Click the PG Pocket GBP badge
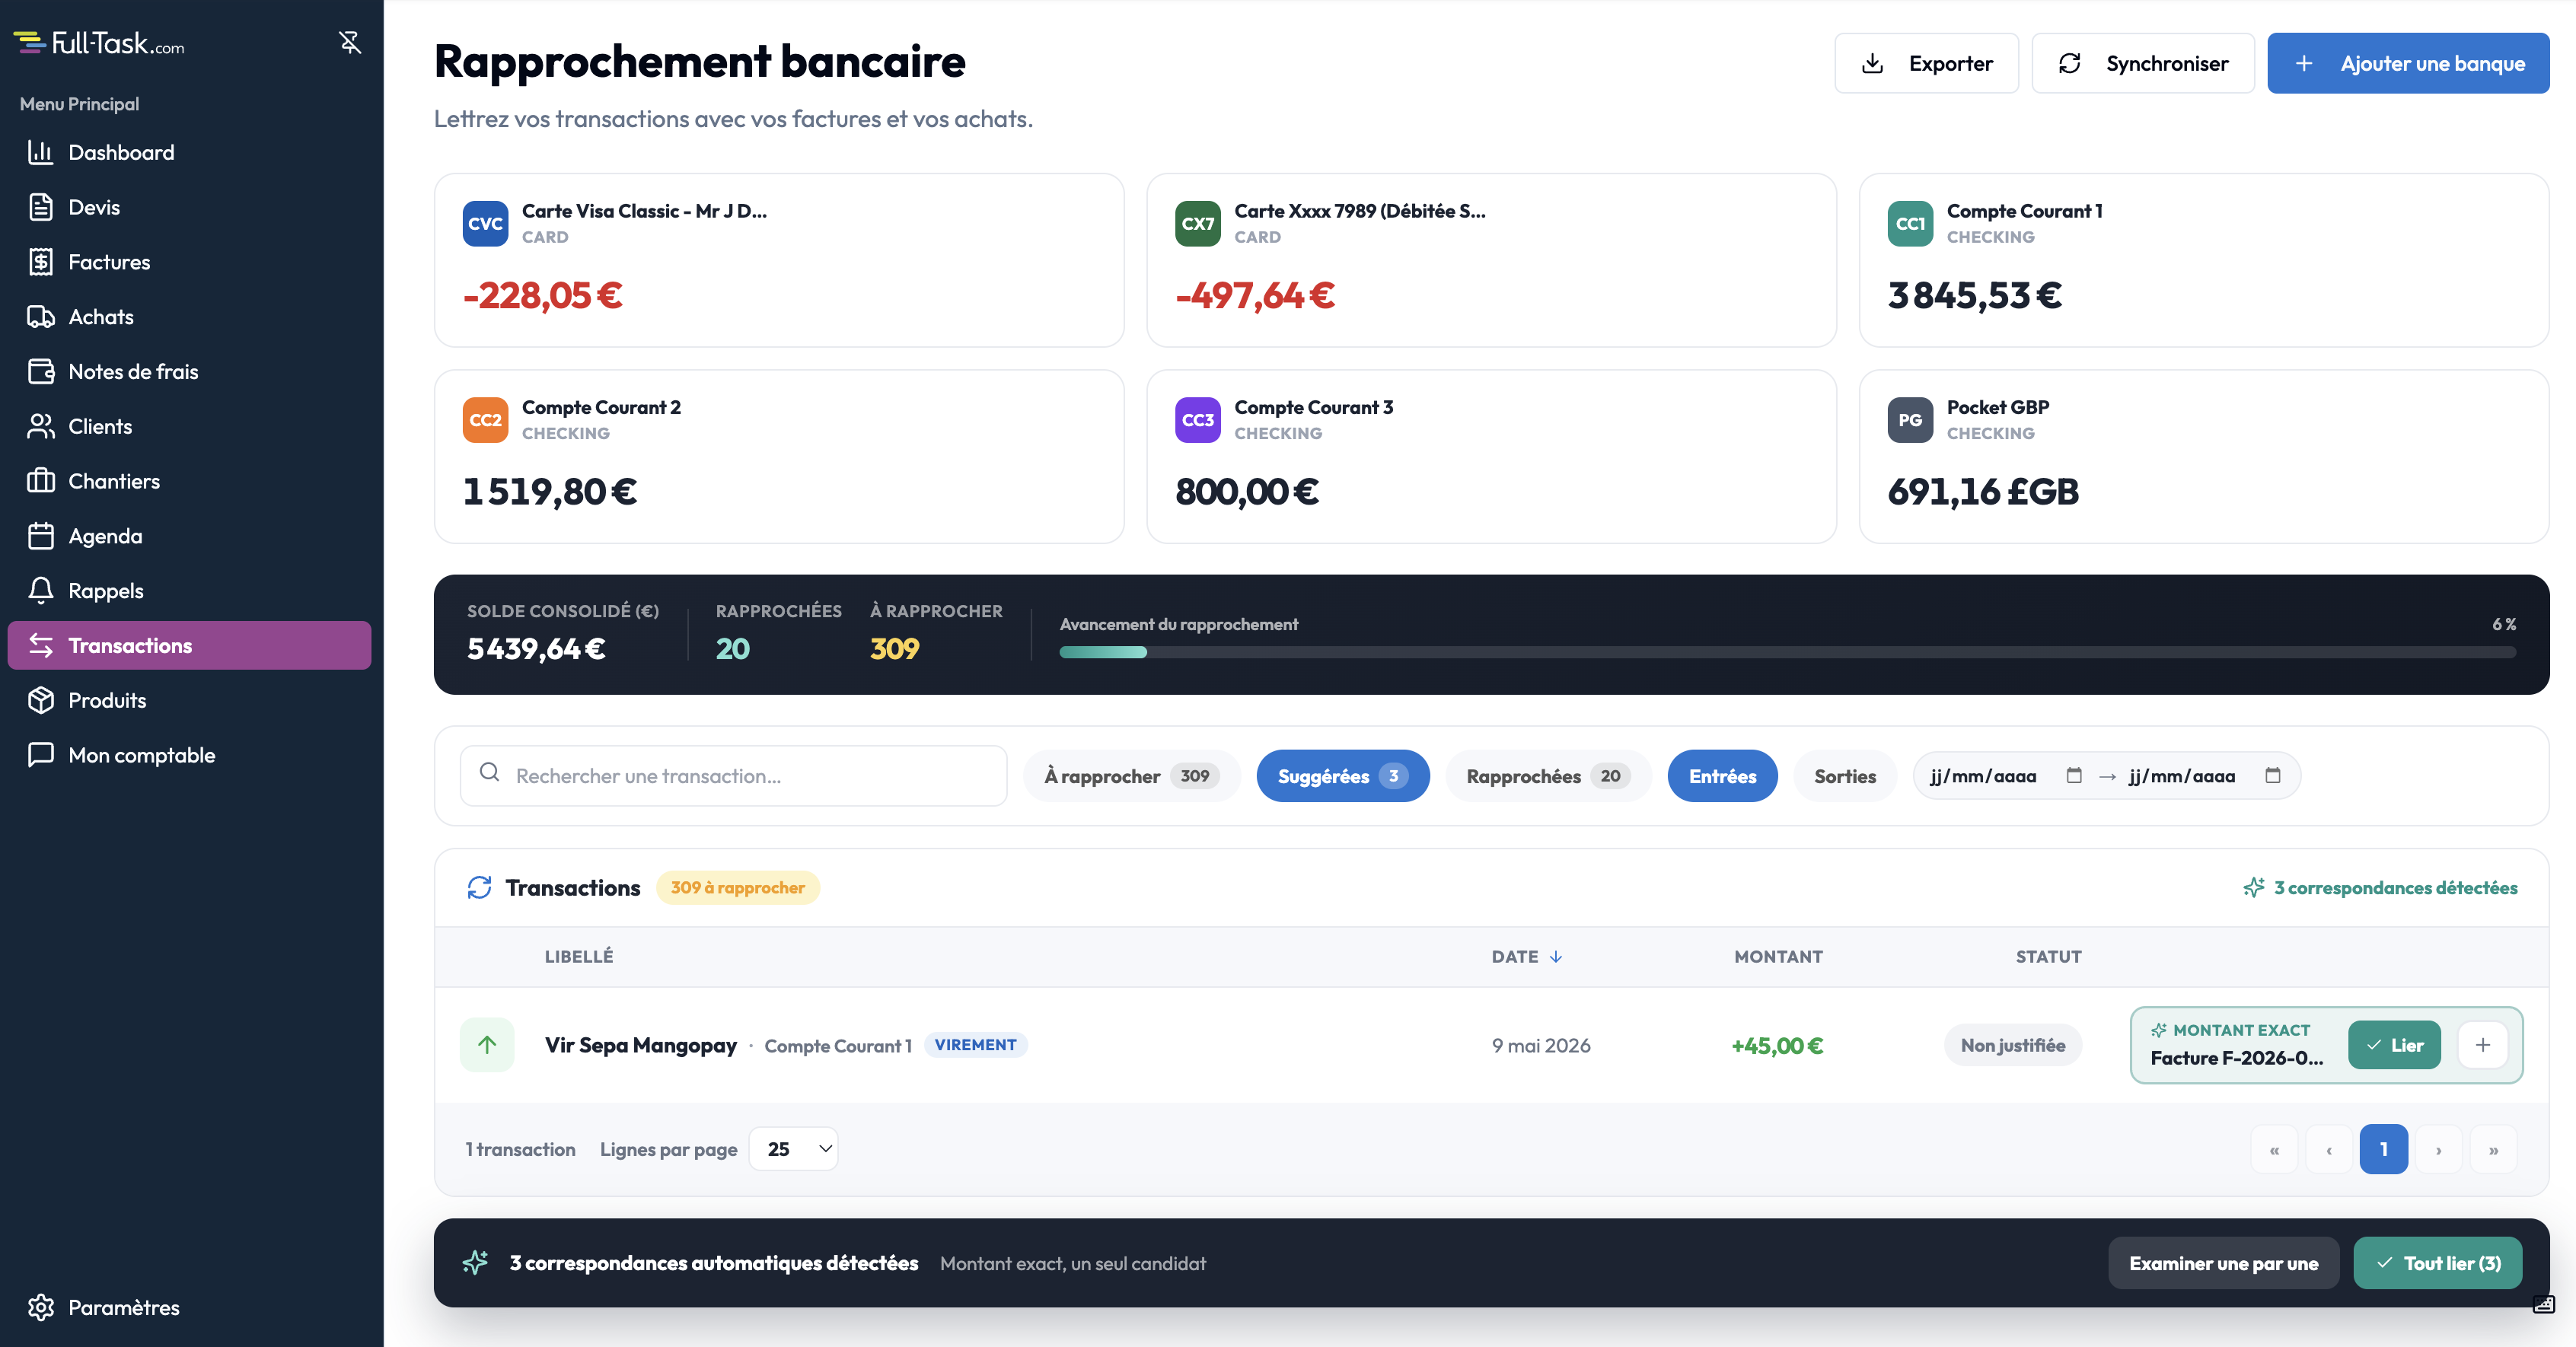This screenshot has width=2576, height=1347. (x=1910, y=420)
